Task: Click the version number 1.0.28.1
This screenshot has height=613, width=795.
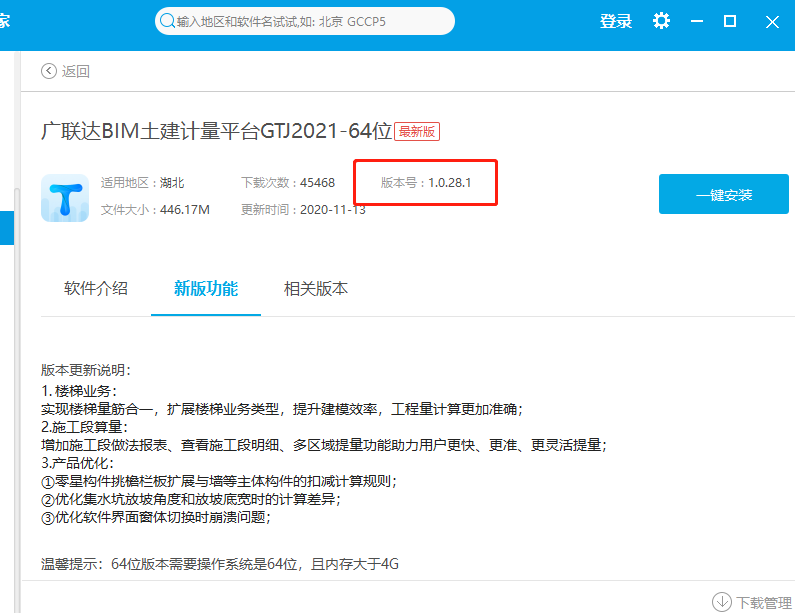Action: tap(450, 183)
